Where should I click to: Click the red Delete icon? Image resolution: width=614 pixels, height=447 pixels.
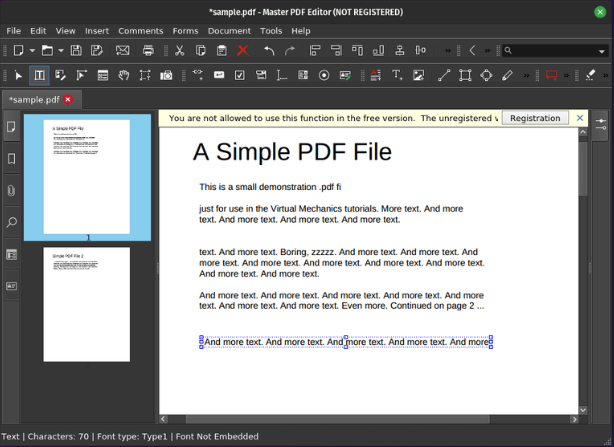pos(242,50)
